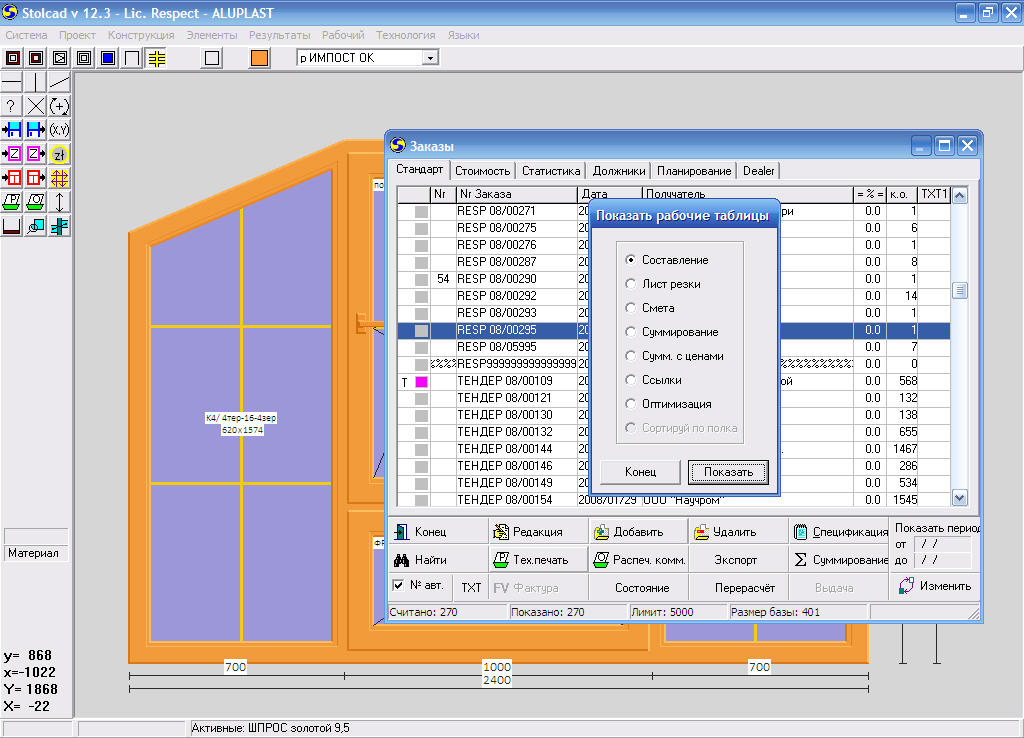
Task: Click the floppy load-in icon
Action: click(12, 130)
